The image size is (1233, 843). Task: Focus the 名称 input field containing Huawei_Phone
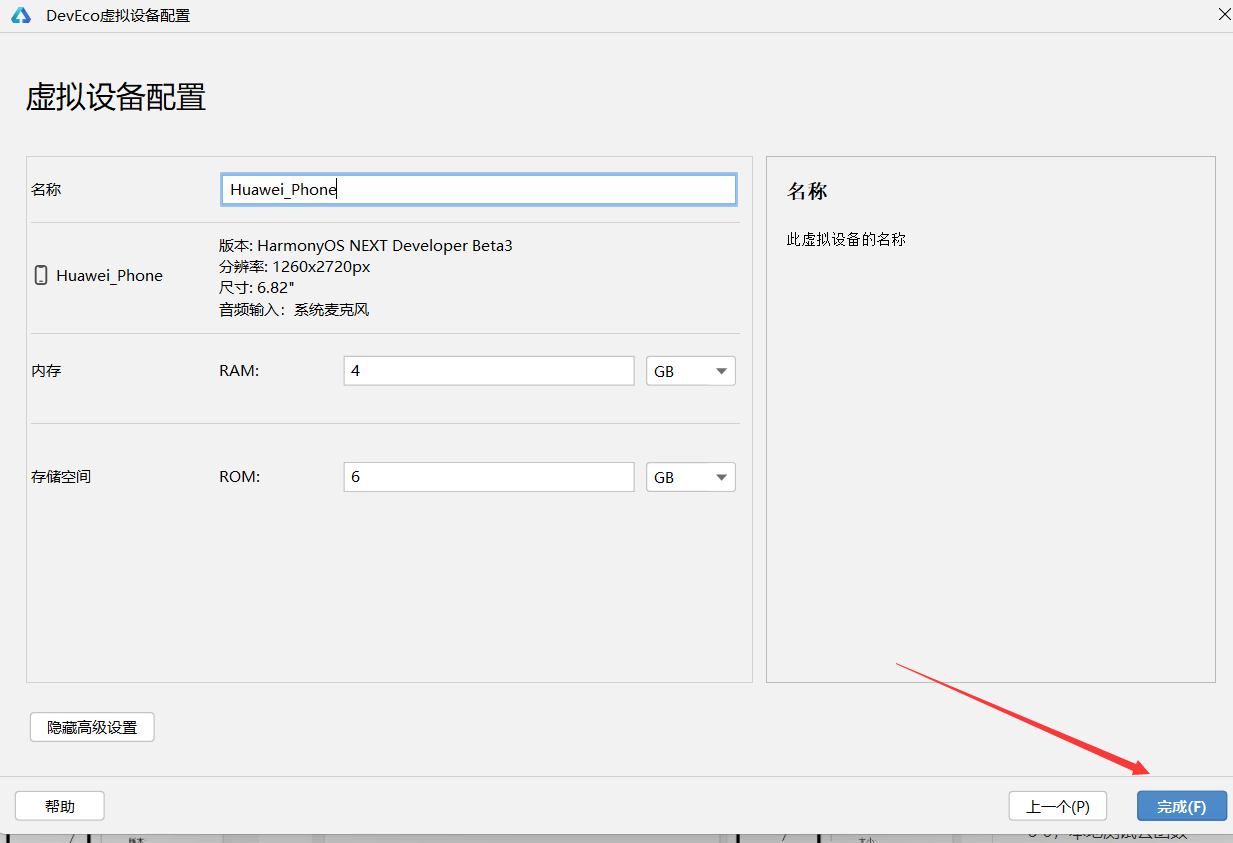point(479,189)
